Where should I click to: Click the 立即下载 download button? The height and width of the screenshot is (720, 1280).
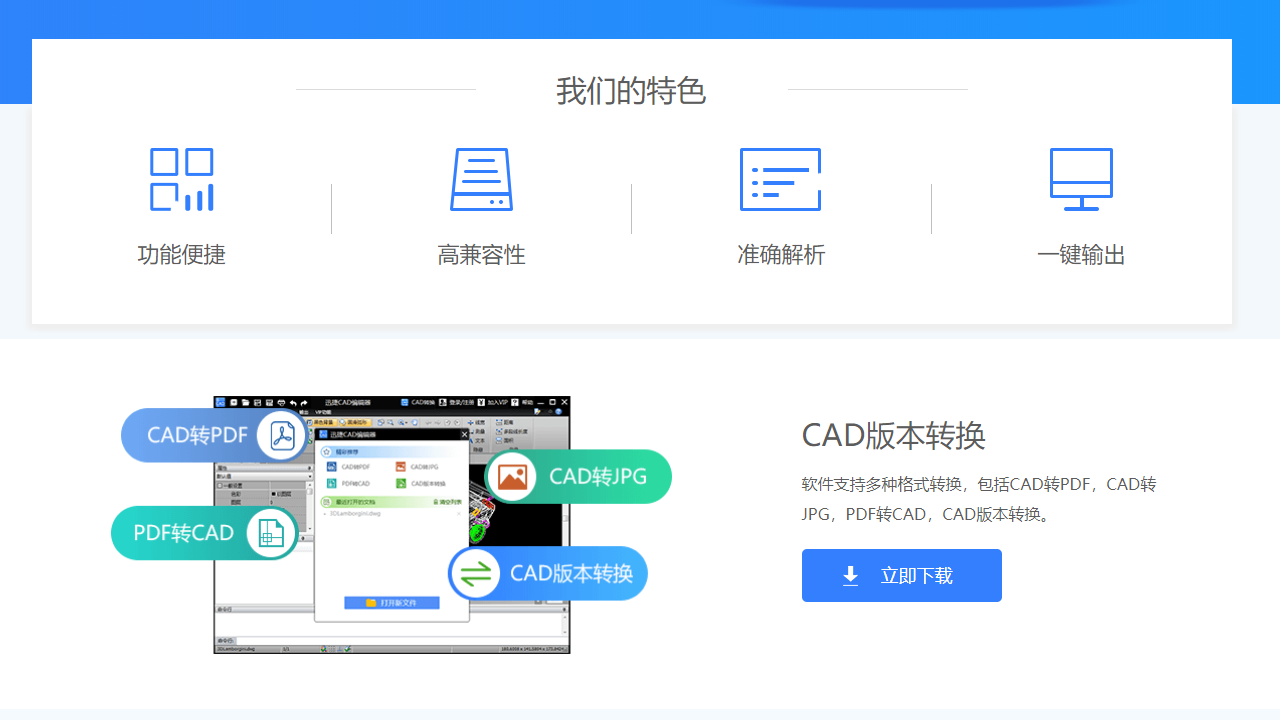point(901,575)
